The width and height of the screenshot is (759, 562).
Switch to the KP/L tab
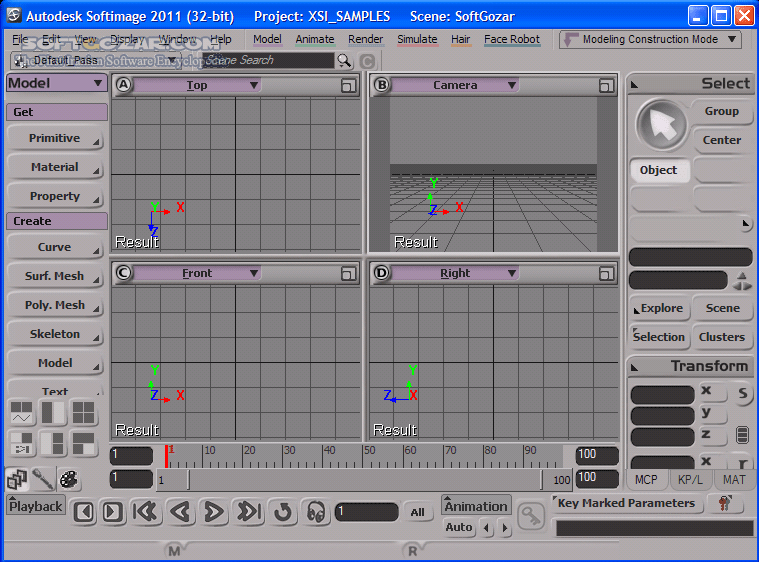[x=690, y=480]
